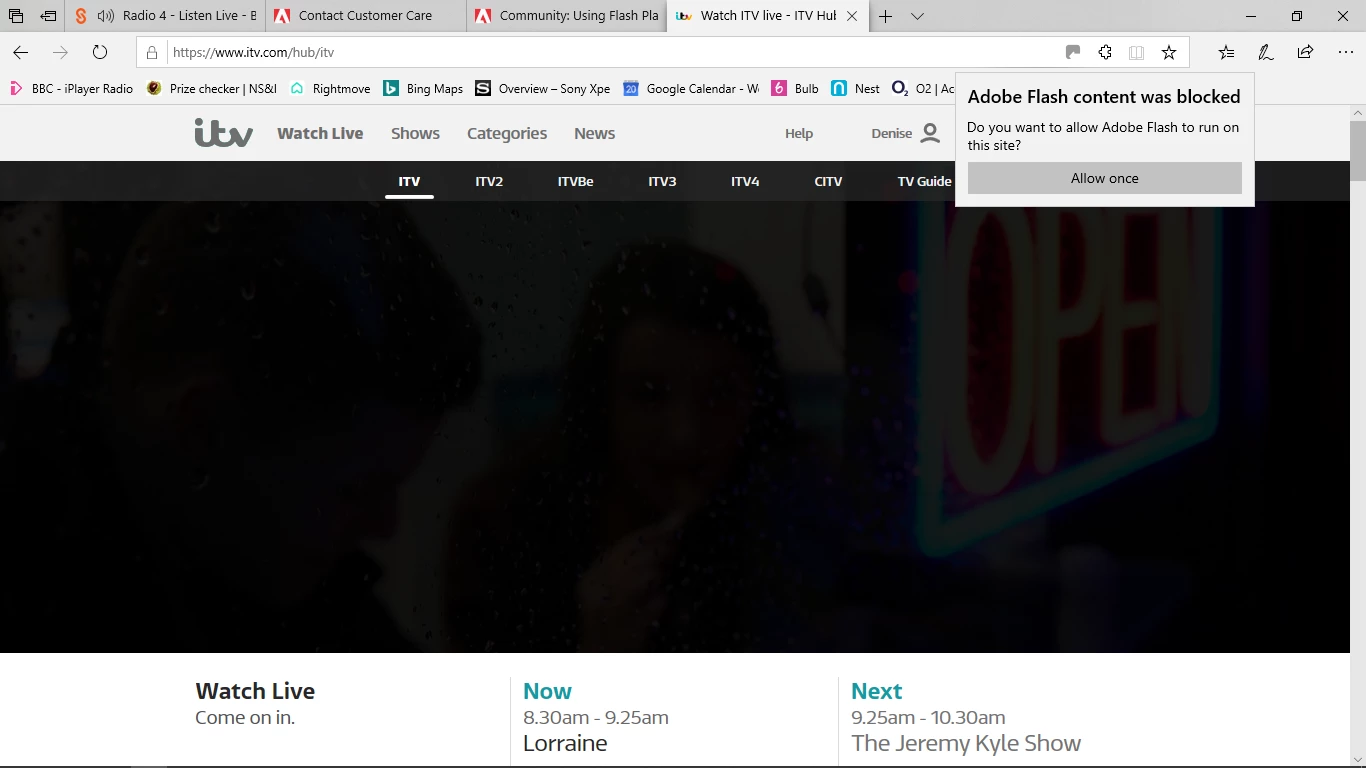
Task: Click the Watch Live heading text
Action: tap(255, 691)
